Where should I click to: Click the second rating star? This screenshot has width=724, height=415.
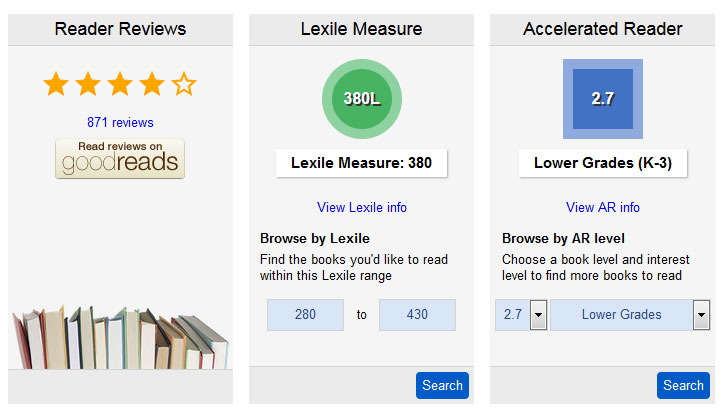coord(88,84)
